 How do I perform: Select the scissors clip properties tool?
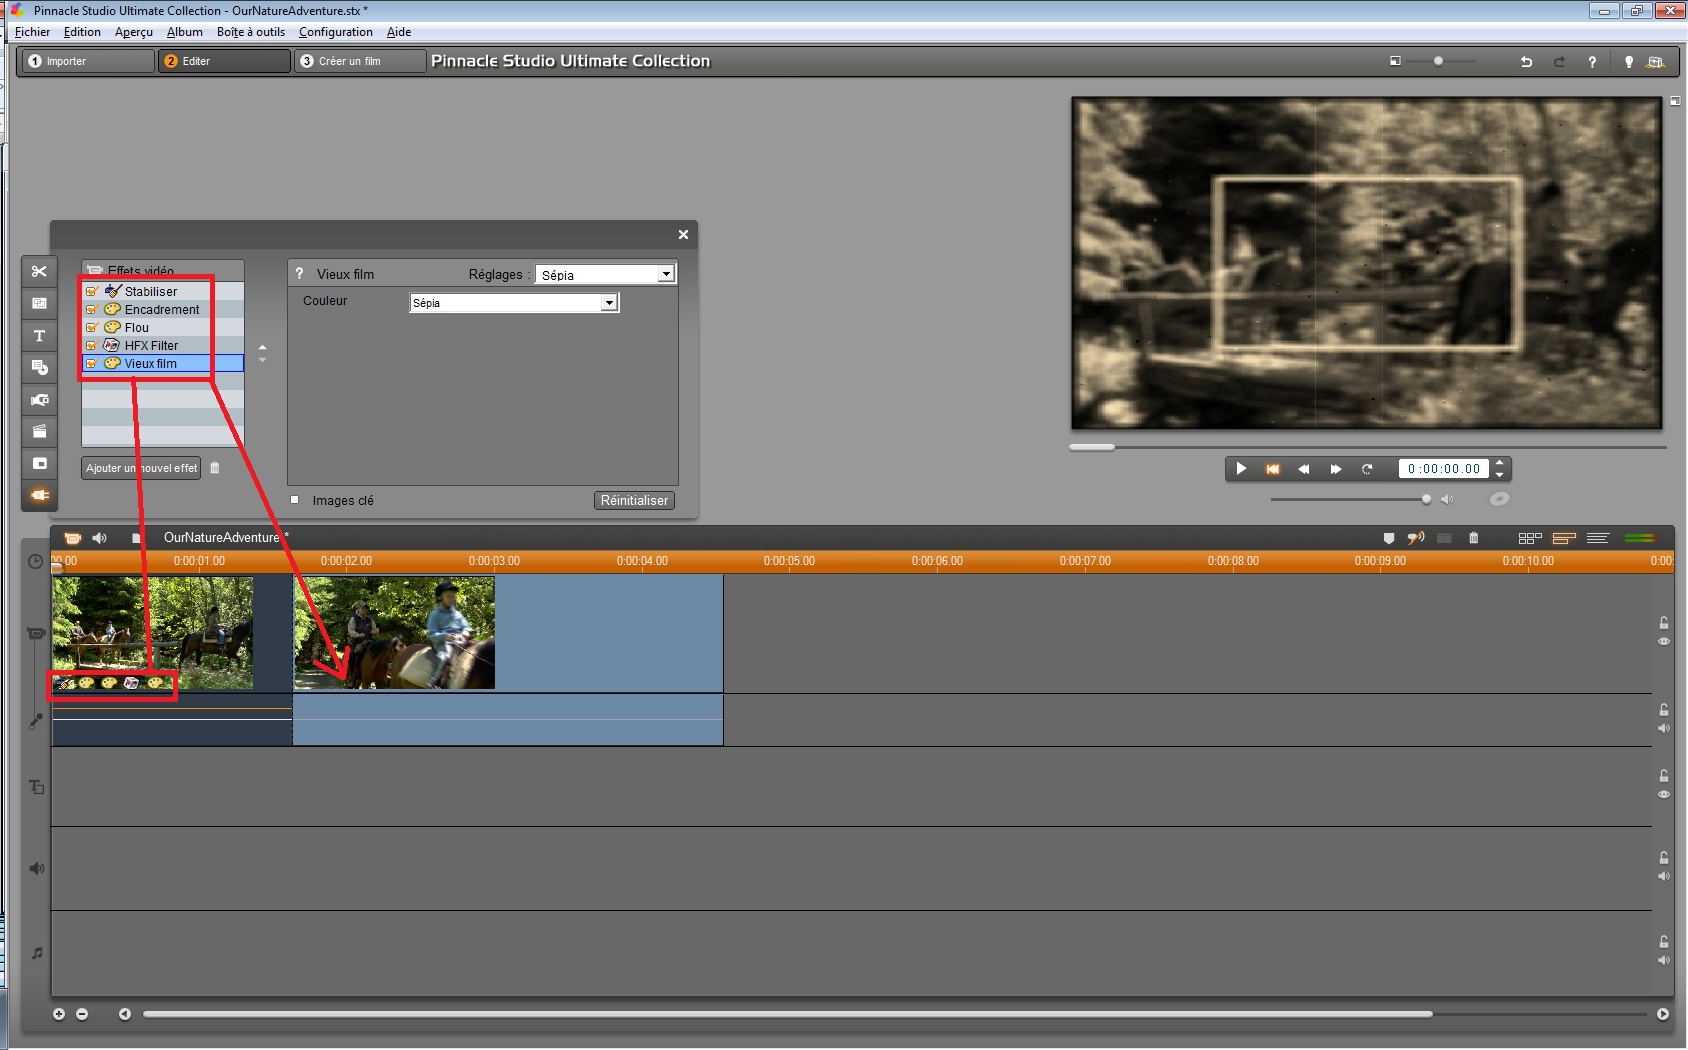pos(39,272)
